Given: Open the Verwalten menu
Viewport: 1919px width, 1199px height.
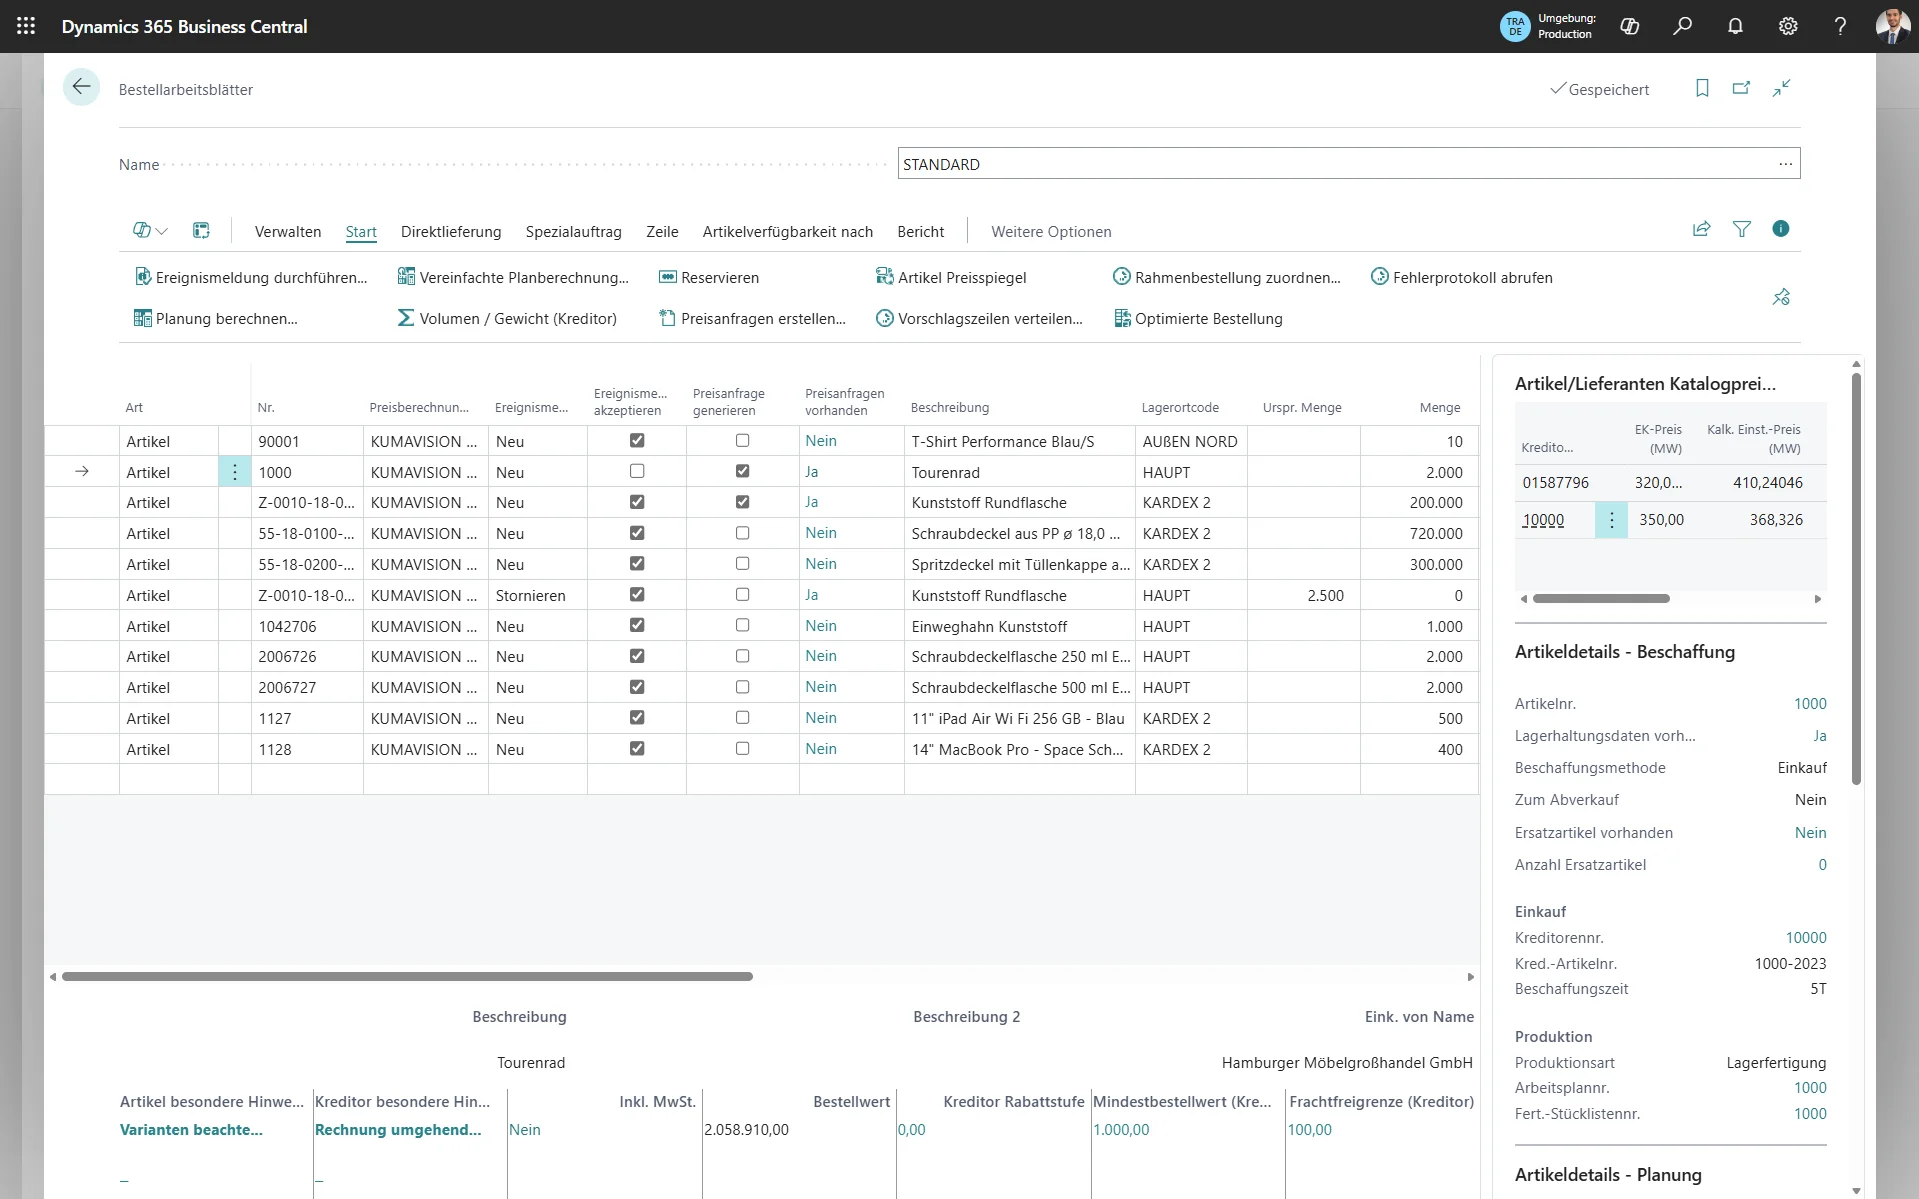Looking at the screenshot, I should 288,232.
